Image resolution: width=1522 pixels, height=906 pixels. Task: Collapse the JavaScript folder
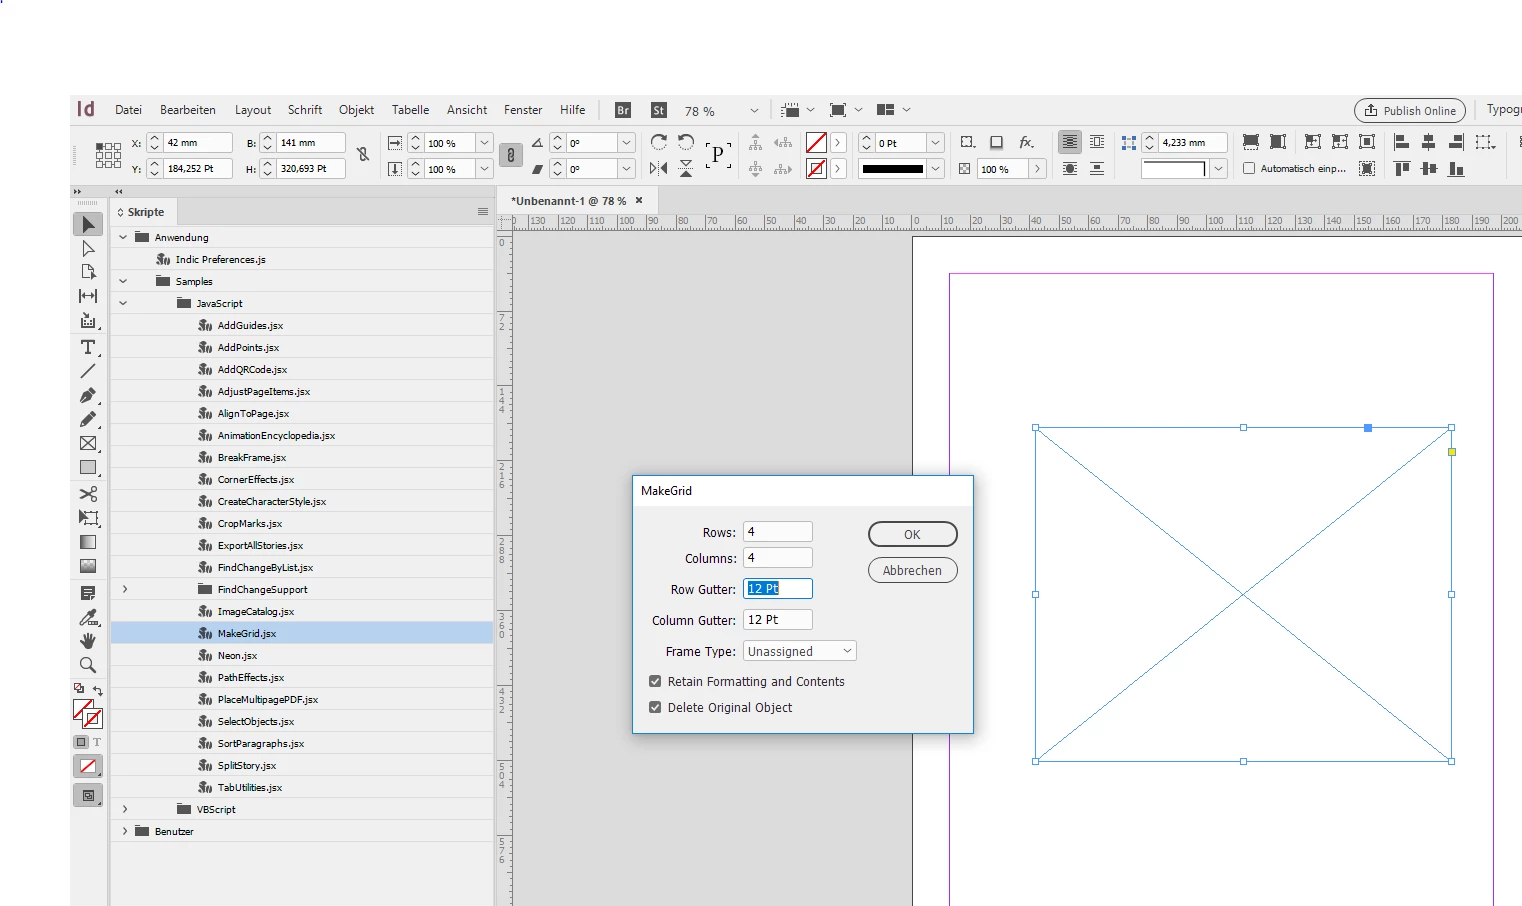(x=123, y=303)
